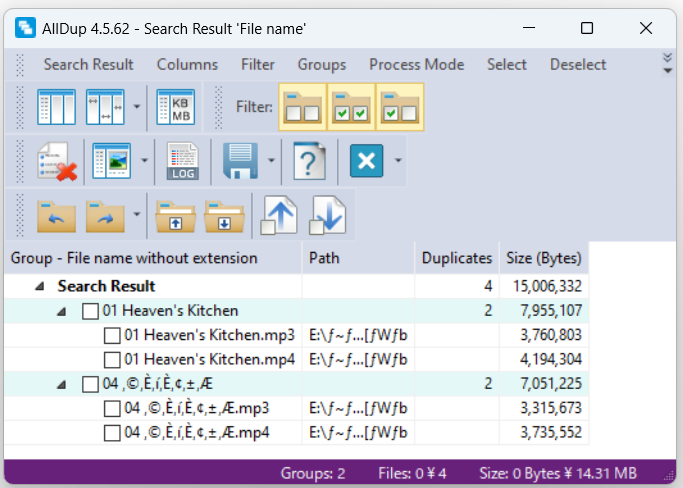Click the Groups: 2 status bar entry
Viewport: 683px width, 488px height.
313,473
